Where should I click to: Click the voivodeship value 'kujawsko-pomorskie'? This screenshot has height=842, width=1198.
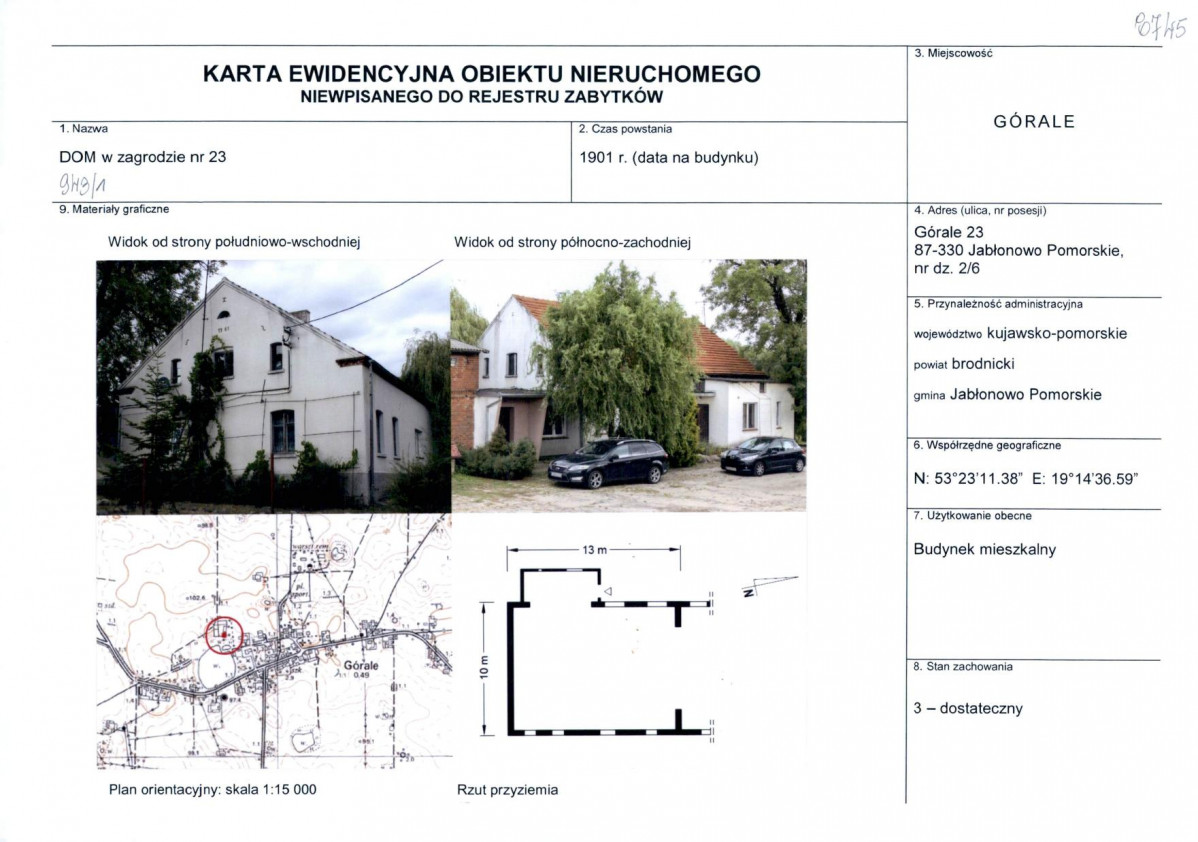pos(1057,333)
